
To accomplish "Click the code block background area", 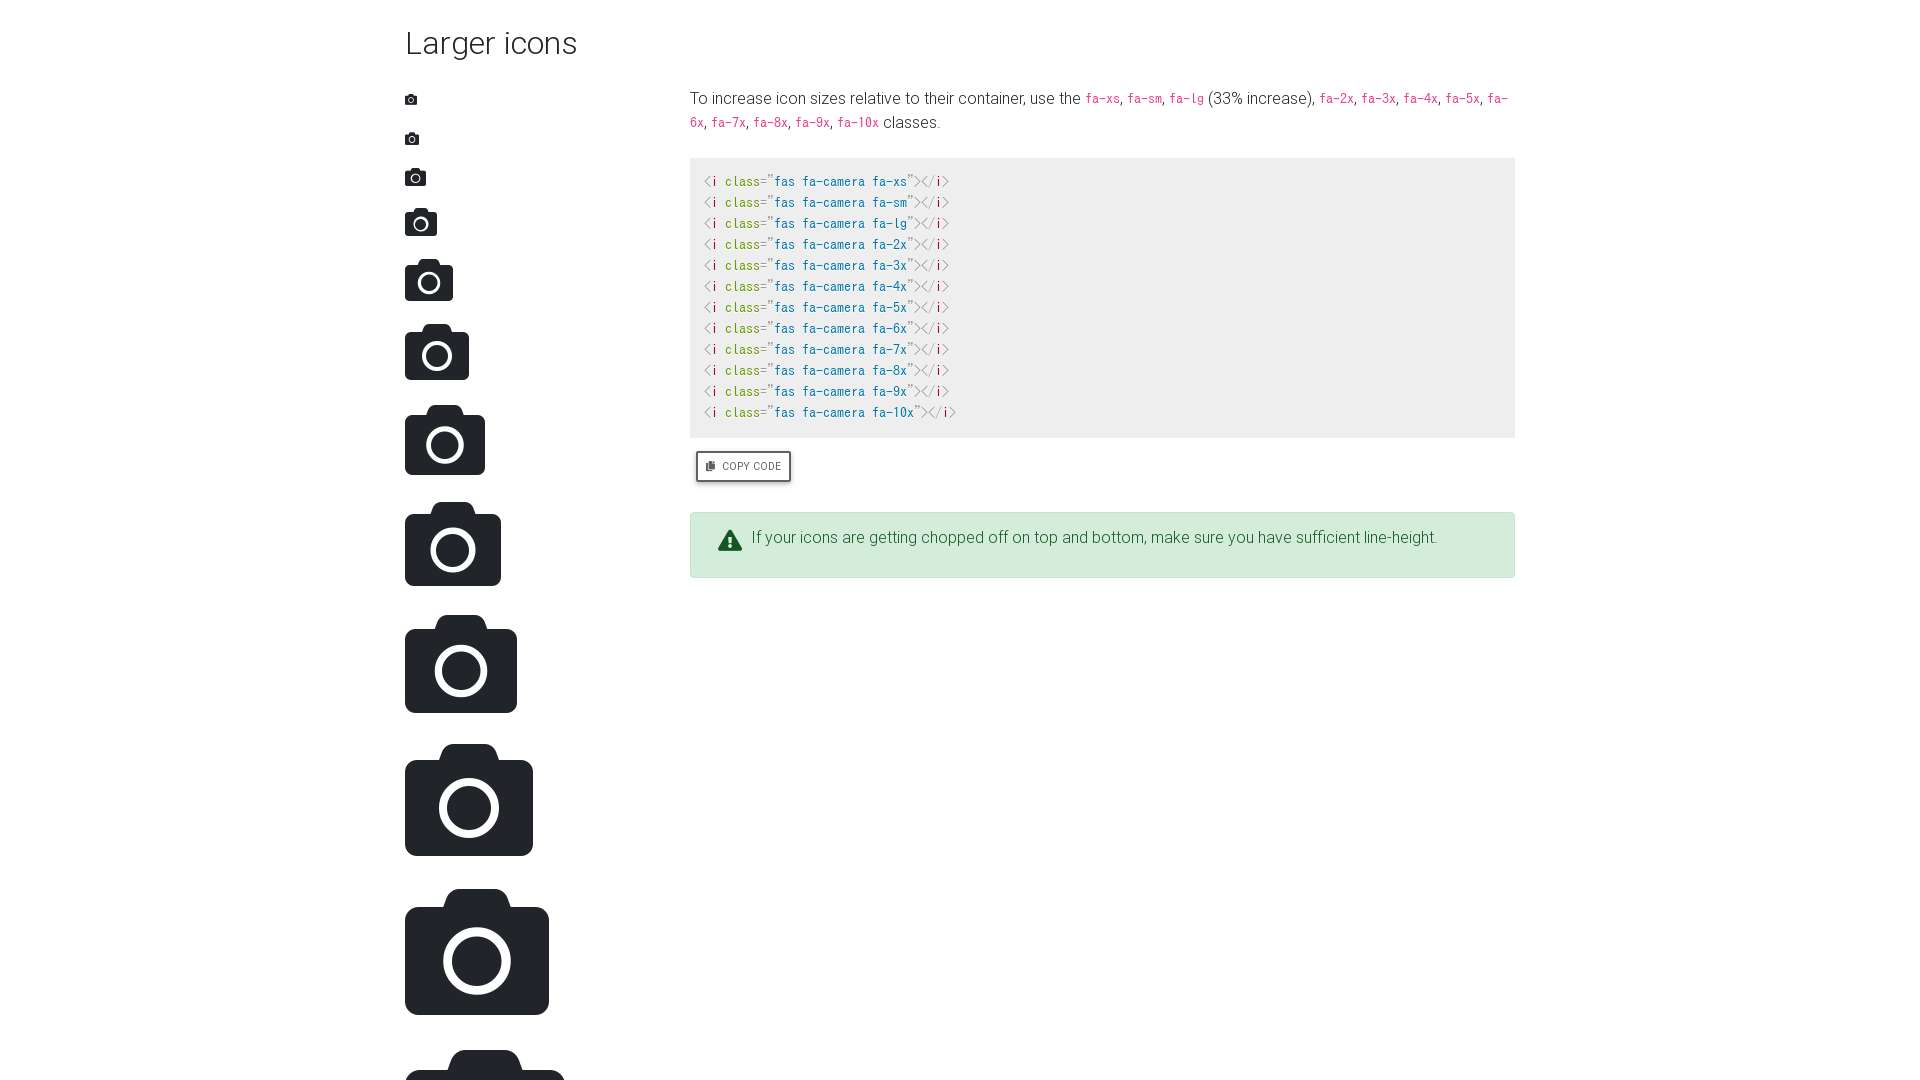I will (1200, 300).
